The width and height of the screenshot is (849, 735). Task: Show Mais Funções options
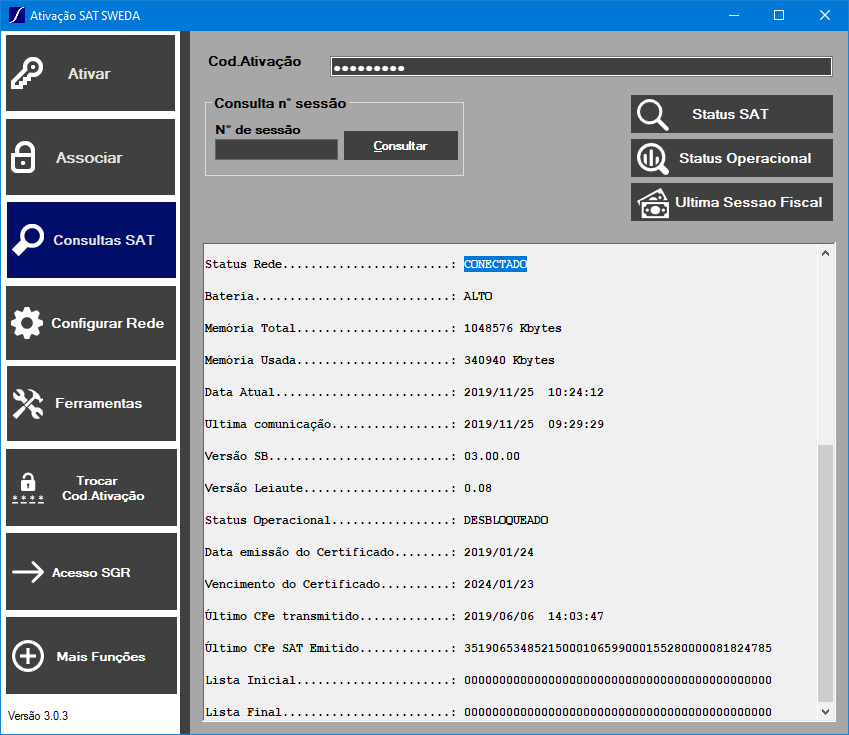coord(92,656)
